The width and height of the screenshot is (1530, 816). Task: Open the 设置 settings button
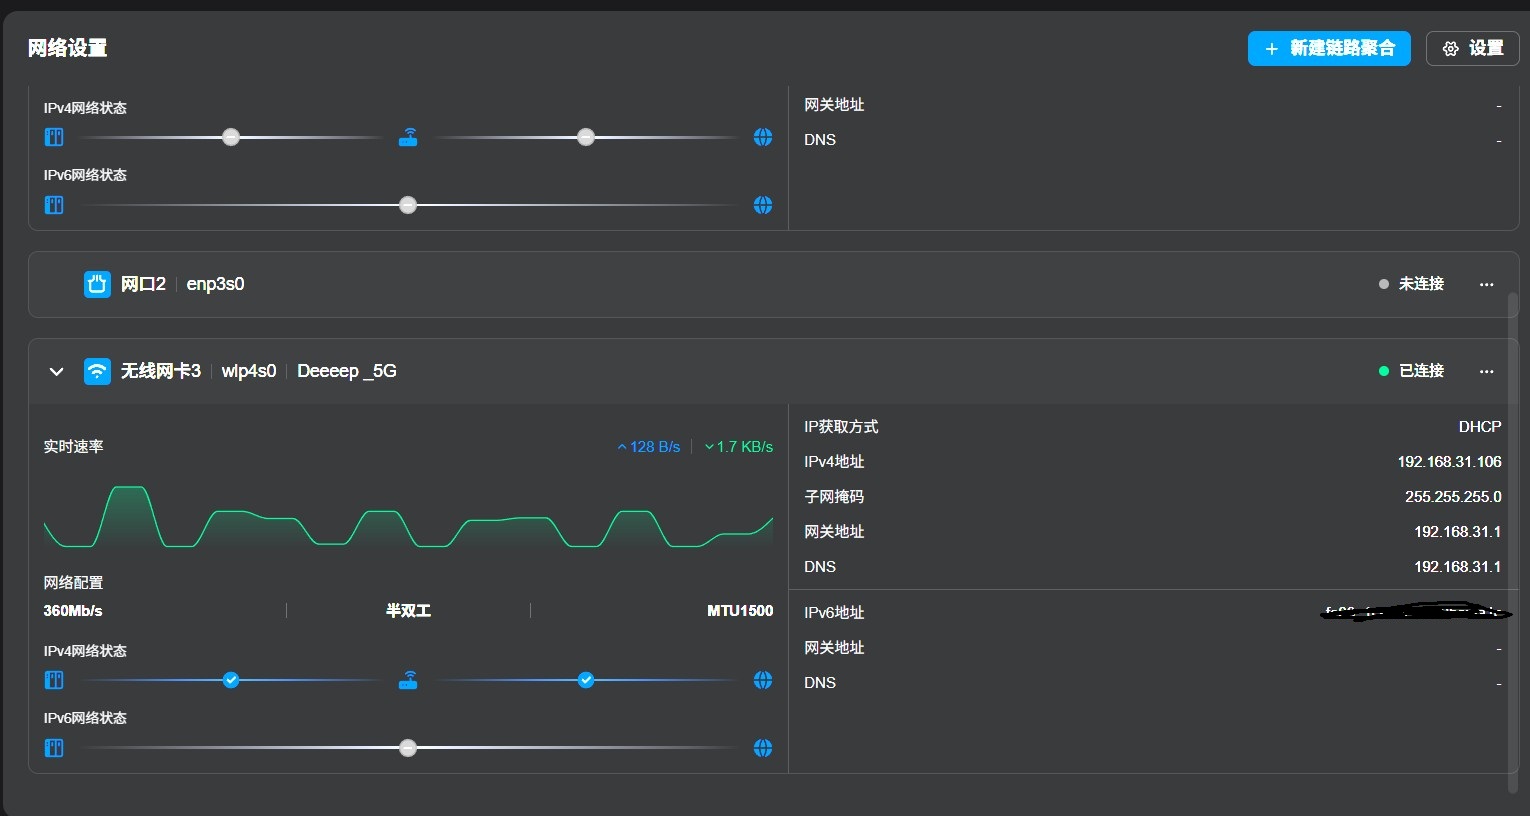(x=1472, y=48)
